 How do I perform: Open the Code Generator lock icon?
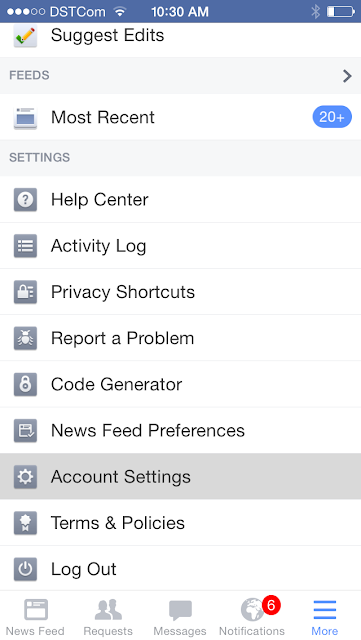point(25,384)
